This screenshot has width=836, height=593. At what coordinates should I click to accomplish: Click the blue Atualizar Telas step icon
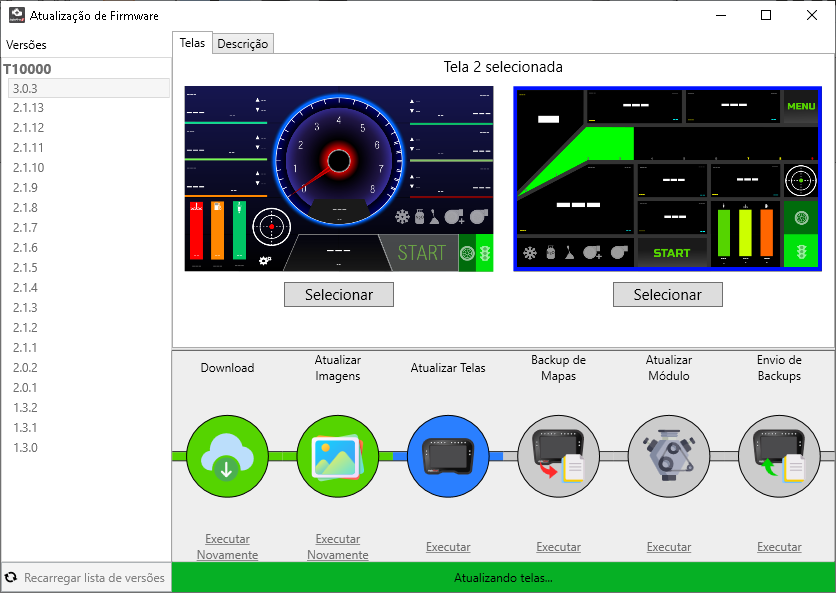pos(448,457)
